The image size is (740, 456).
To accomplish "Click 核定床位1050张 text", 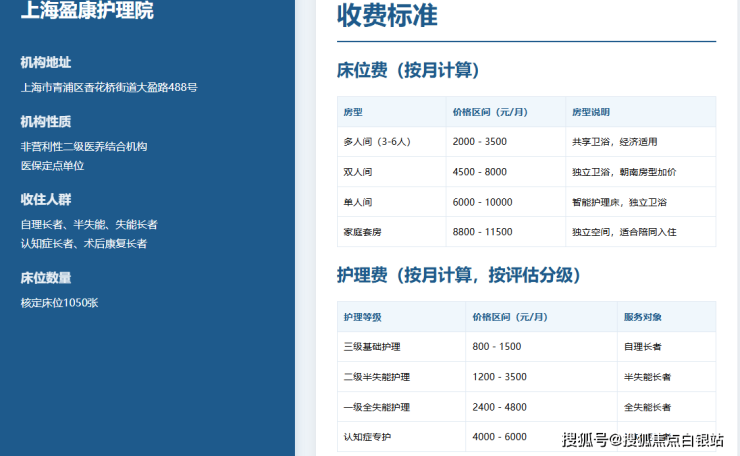I will click(x=59, y=303).
